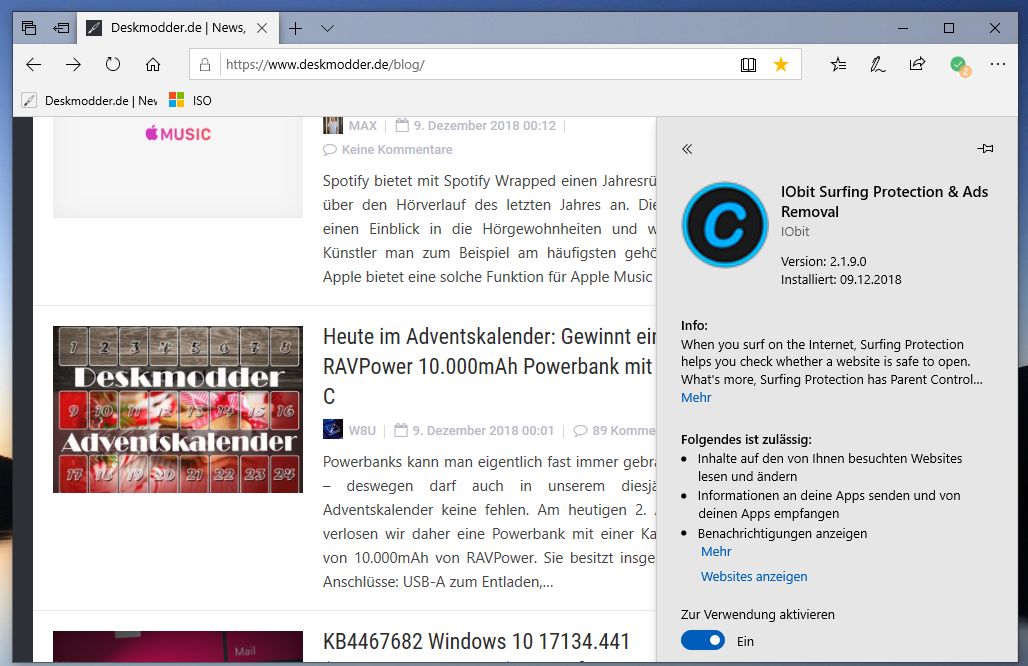
Task: Open a new tab
Action: tap(296, 28)
